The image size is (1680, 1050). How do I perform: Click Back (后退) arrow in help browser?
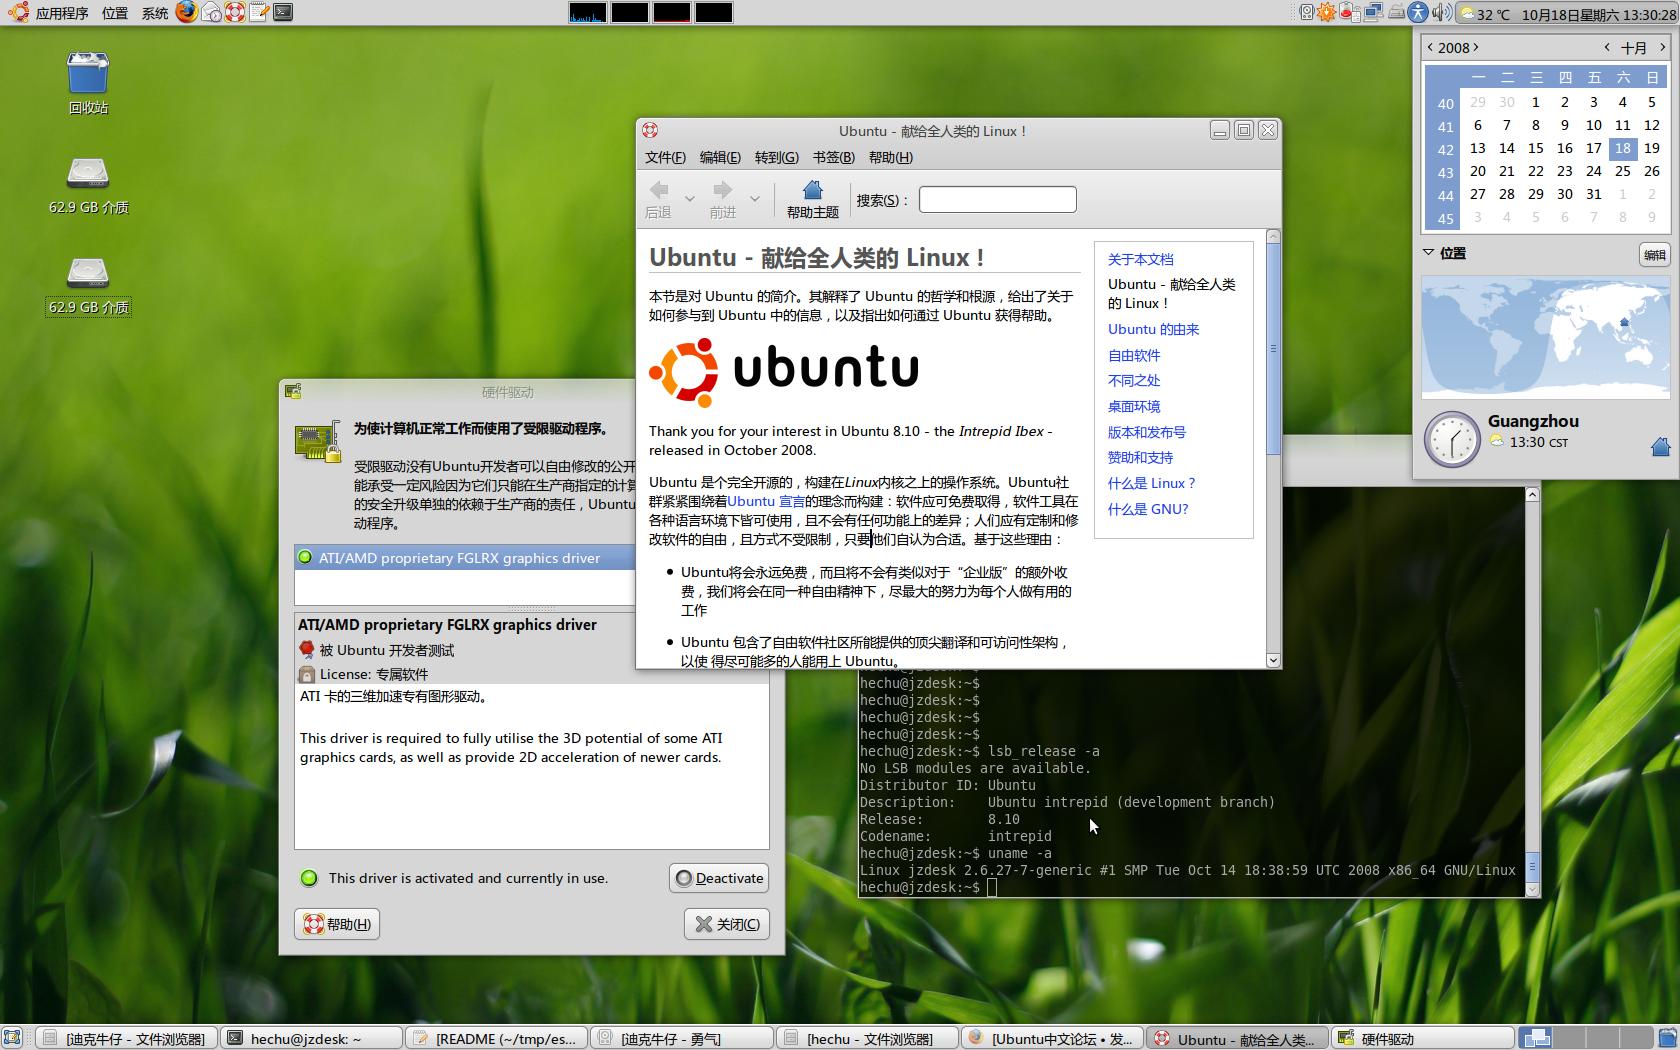[x=659, y=199]
